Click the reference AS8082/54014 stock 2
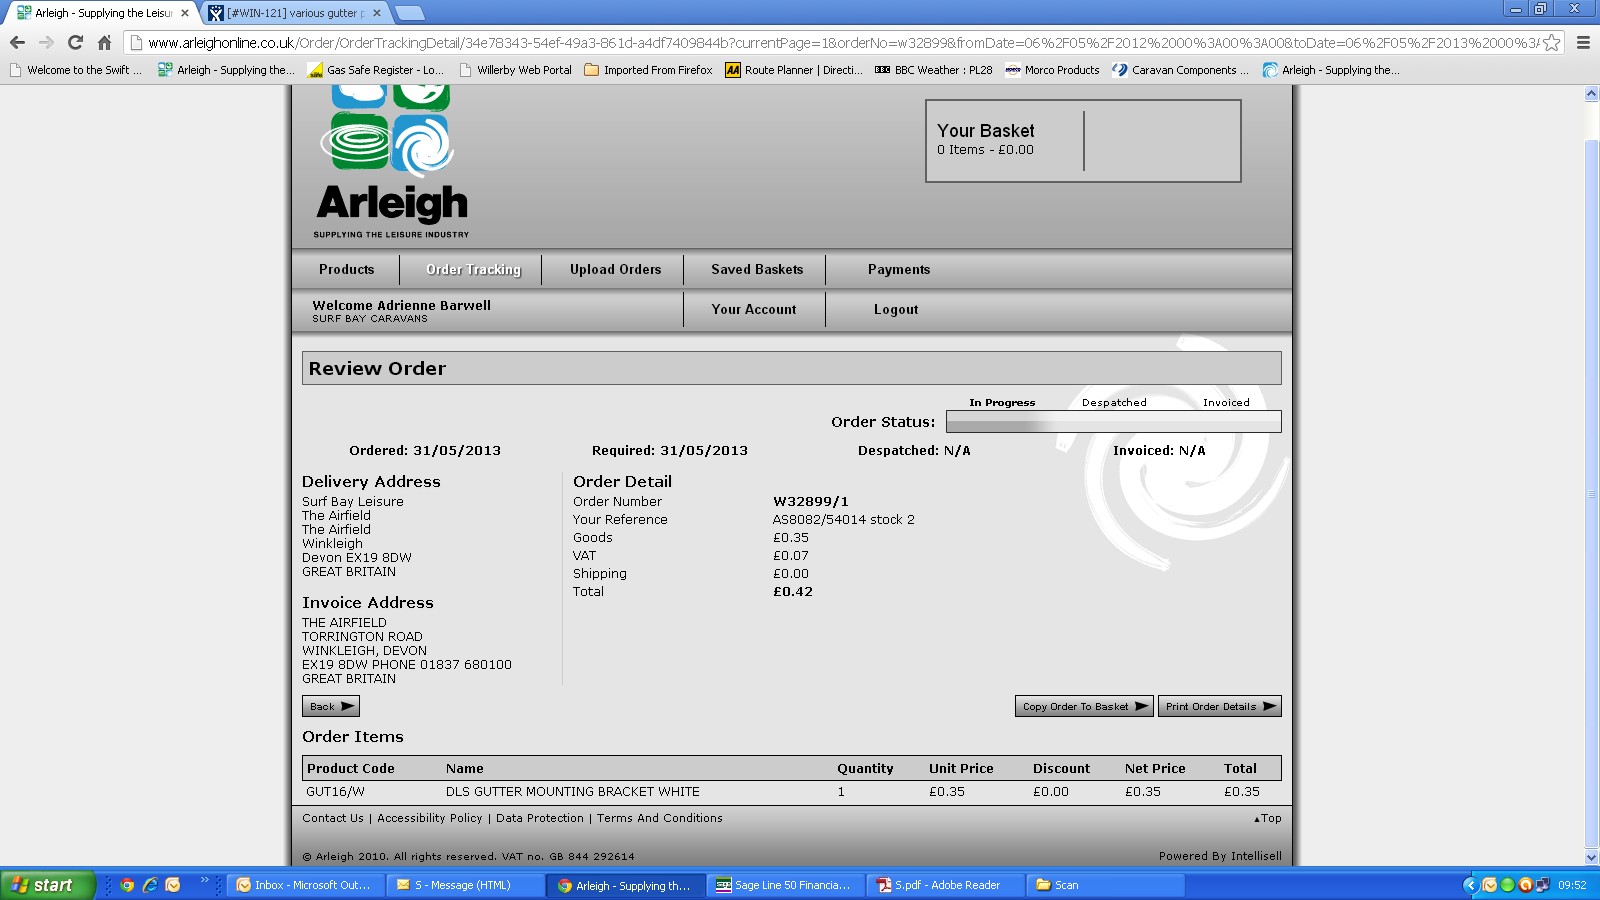This screenshot has height=900, width=1600. pos(844,520)
